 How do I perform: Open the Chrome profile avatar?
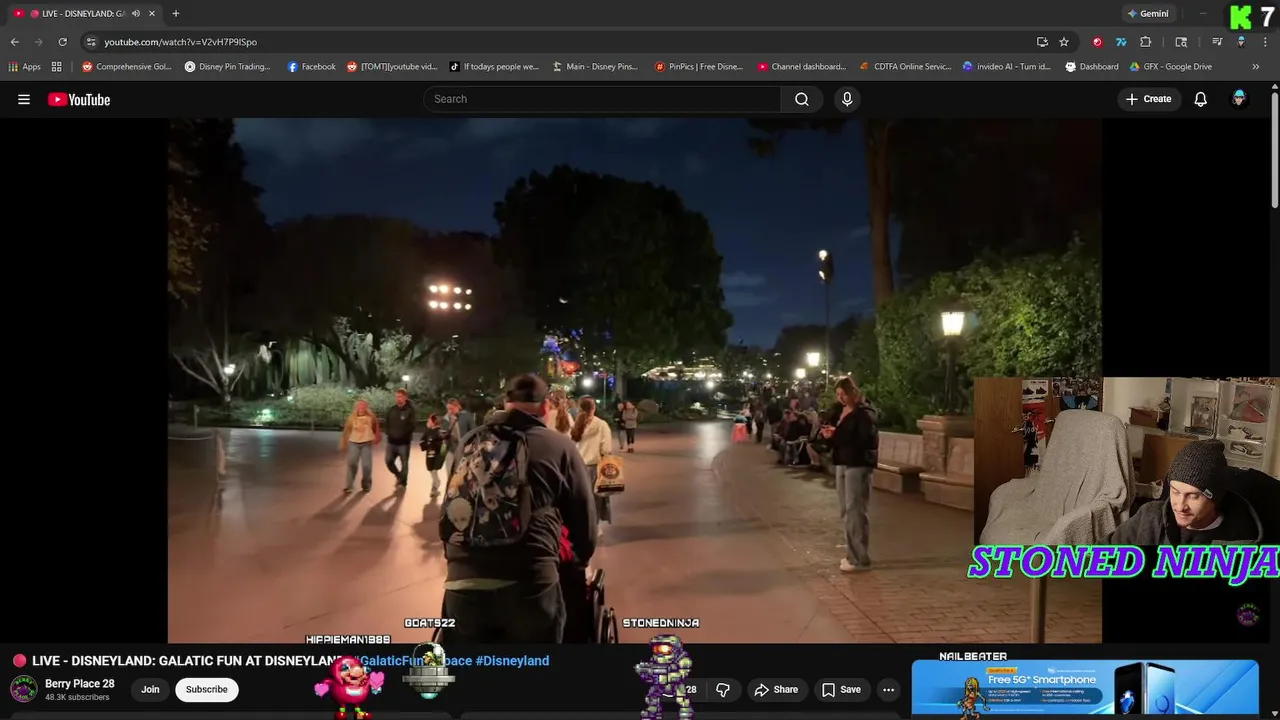[1241, 42]
